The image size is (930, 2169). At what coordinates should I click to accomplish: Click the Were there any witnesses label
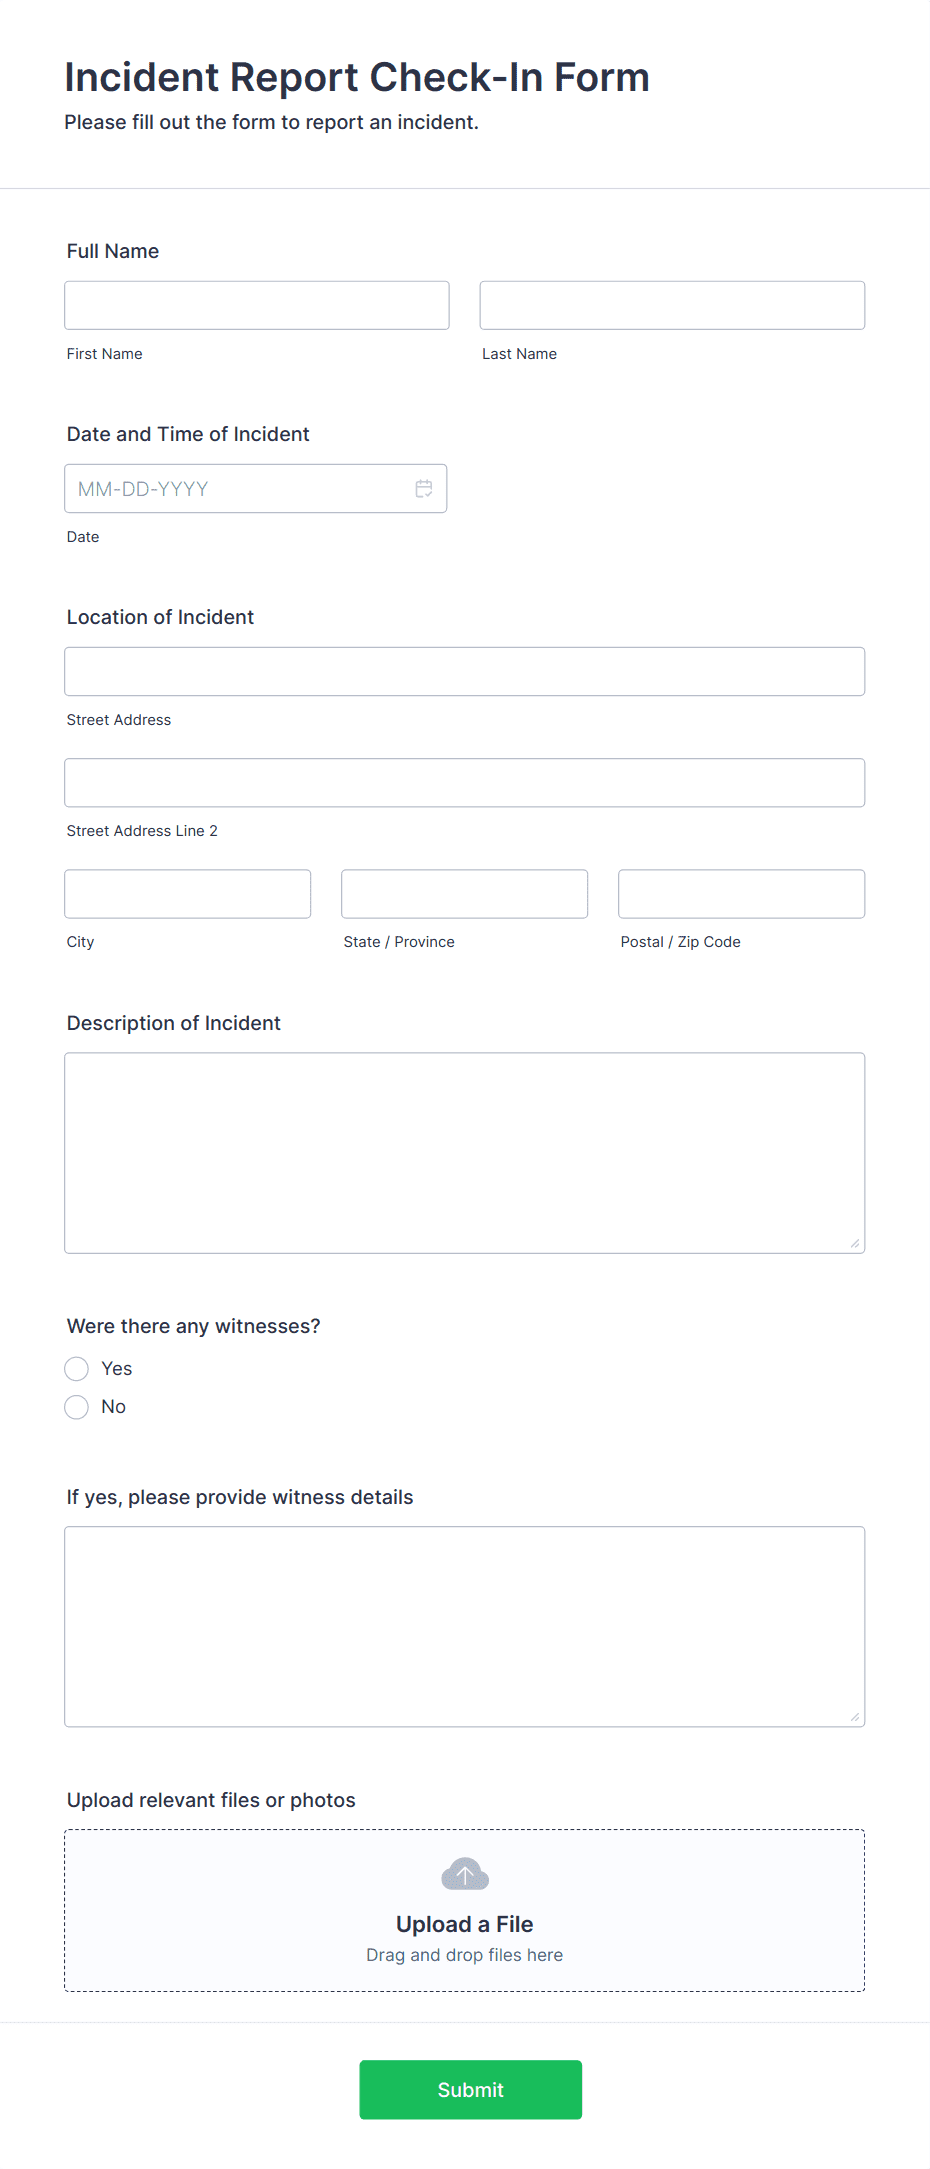pos(193,1325)
